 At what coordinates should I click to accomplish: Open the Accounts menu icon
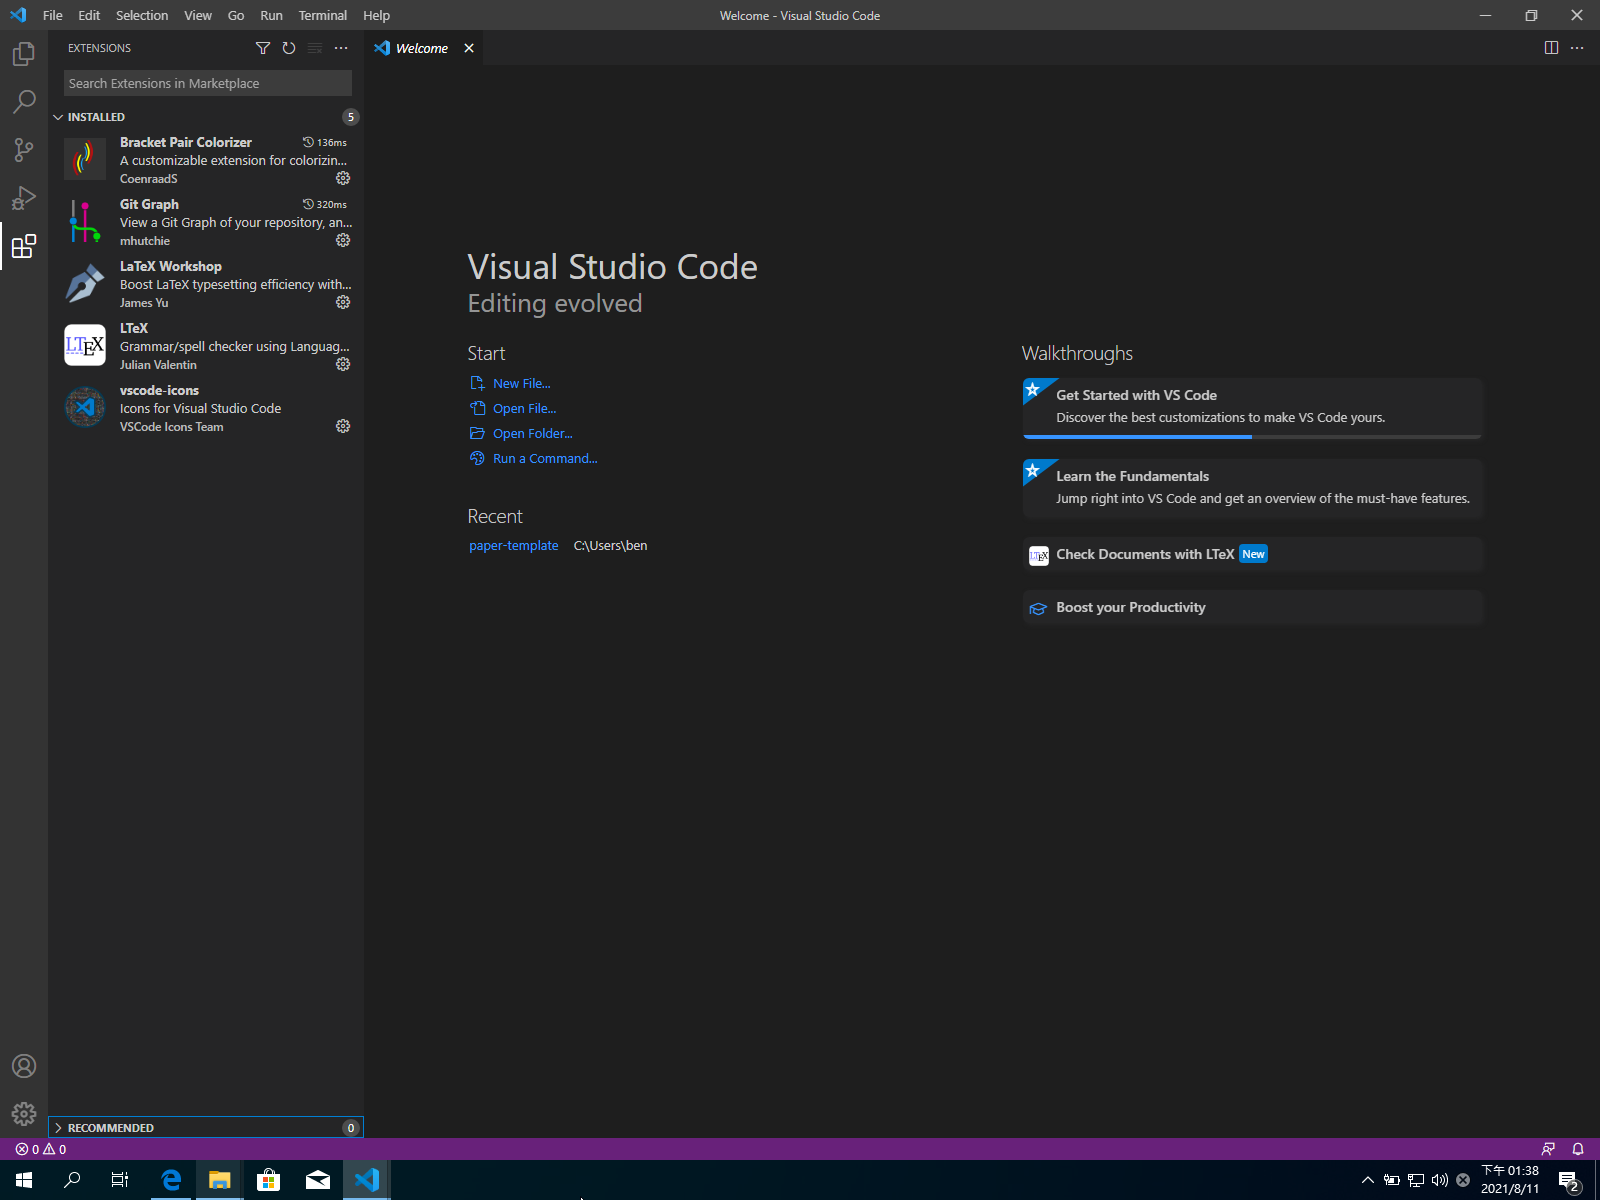tap(24, 1066)
